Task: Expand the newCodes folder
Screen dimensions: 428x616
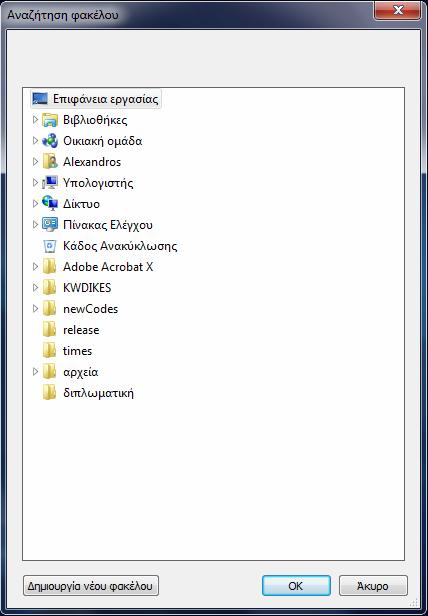Action: [35, 309]
